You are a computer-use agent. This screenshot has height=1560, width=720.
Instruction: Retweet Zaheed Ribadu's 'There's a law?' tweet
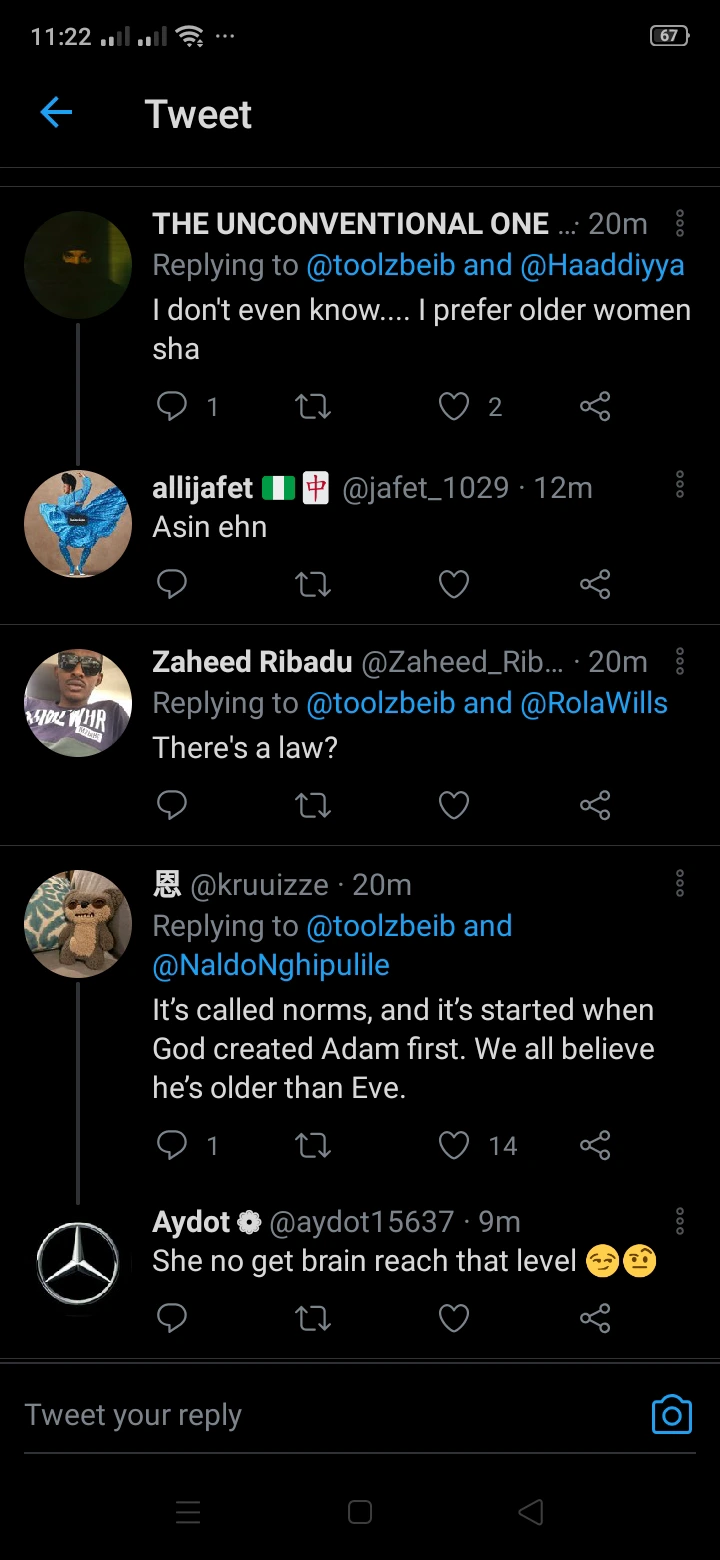coord(313,805)
